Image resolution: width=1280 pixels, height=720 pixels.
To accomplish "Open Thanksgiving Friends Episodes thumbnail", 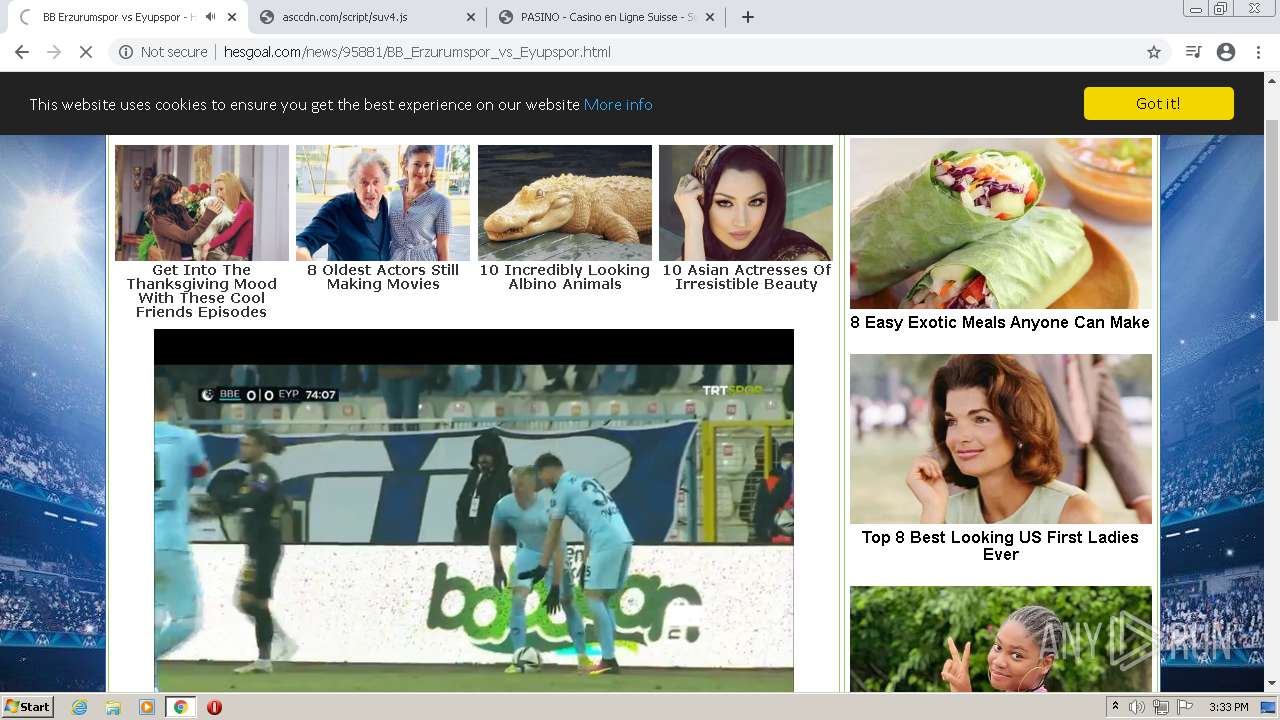I will point(202,203).
